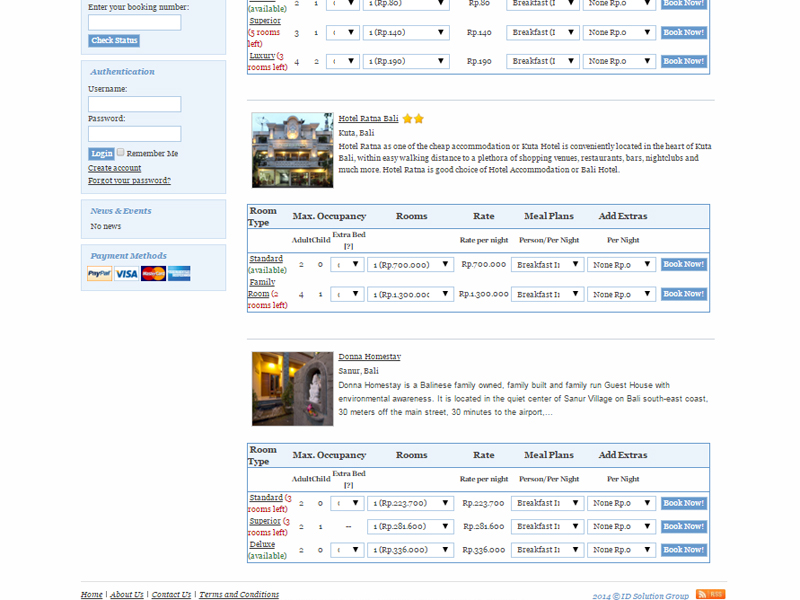Viewport: 800px width, 600px height.
Task: Go to About Us in footer
Action: pyautogui.click(x=127, y=595)
